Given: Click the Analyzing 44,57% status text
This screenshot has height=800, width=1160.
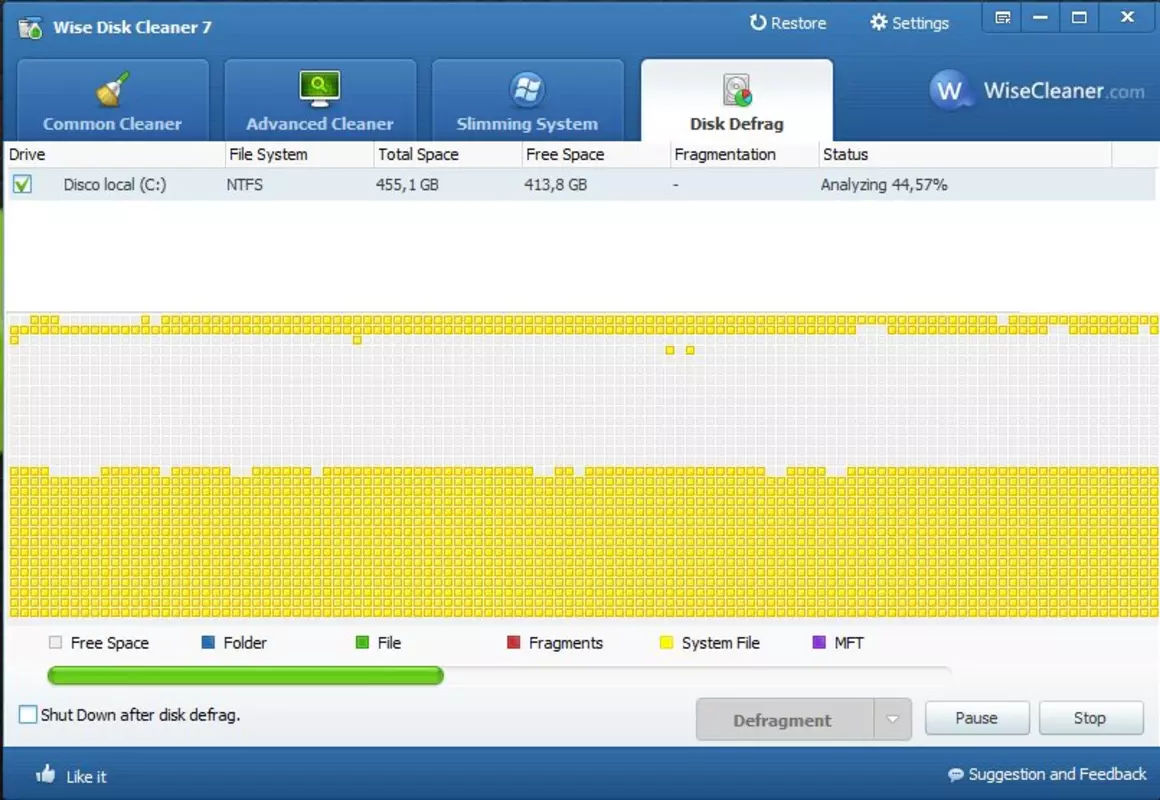Looking at the screenshot, I should [x=884, y=184].
